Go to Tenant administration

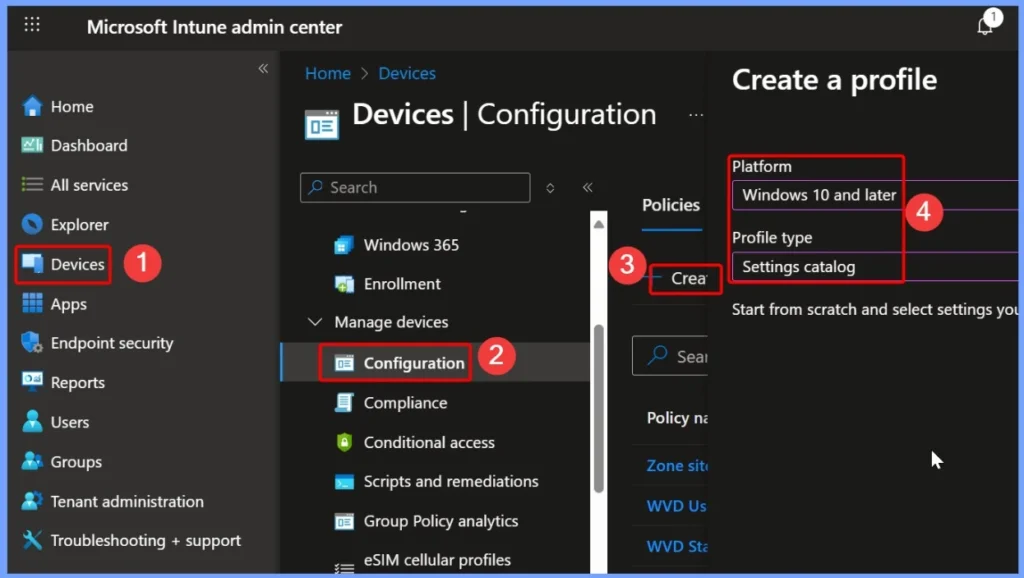coord(126,502)
